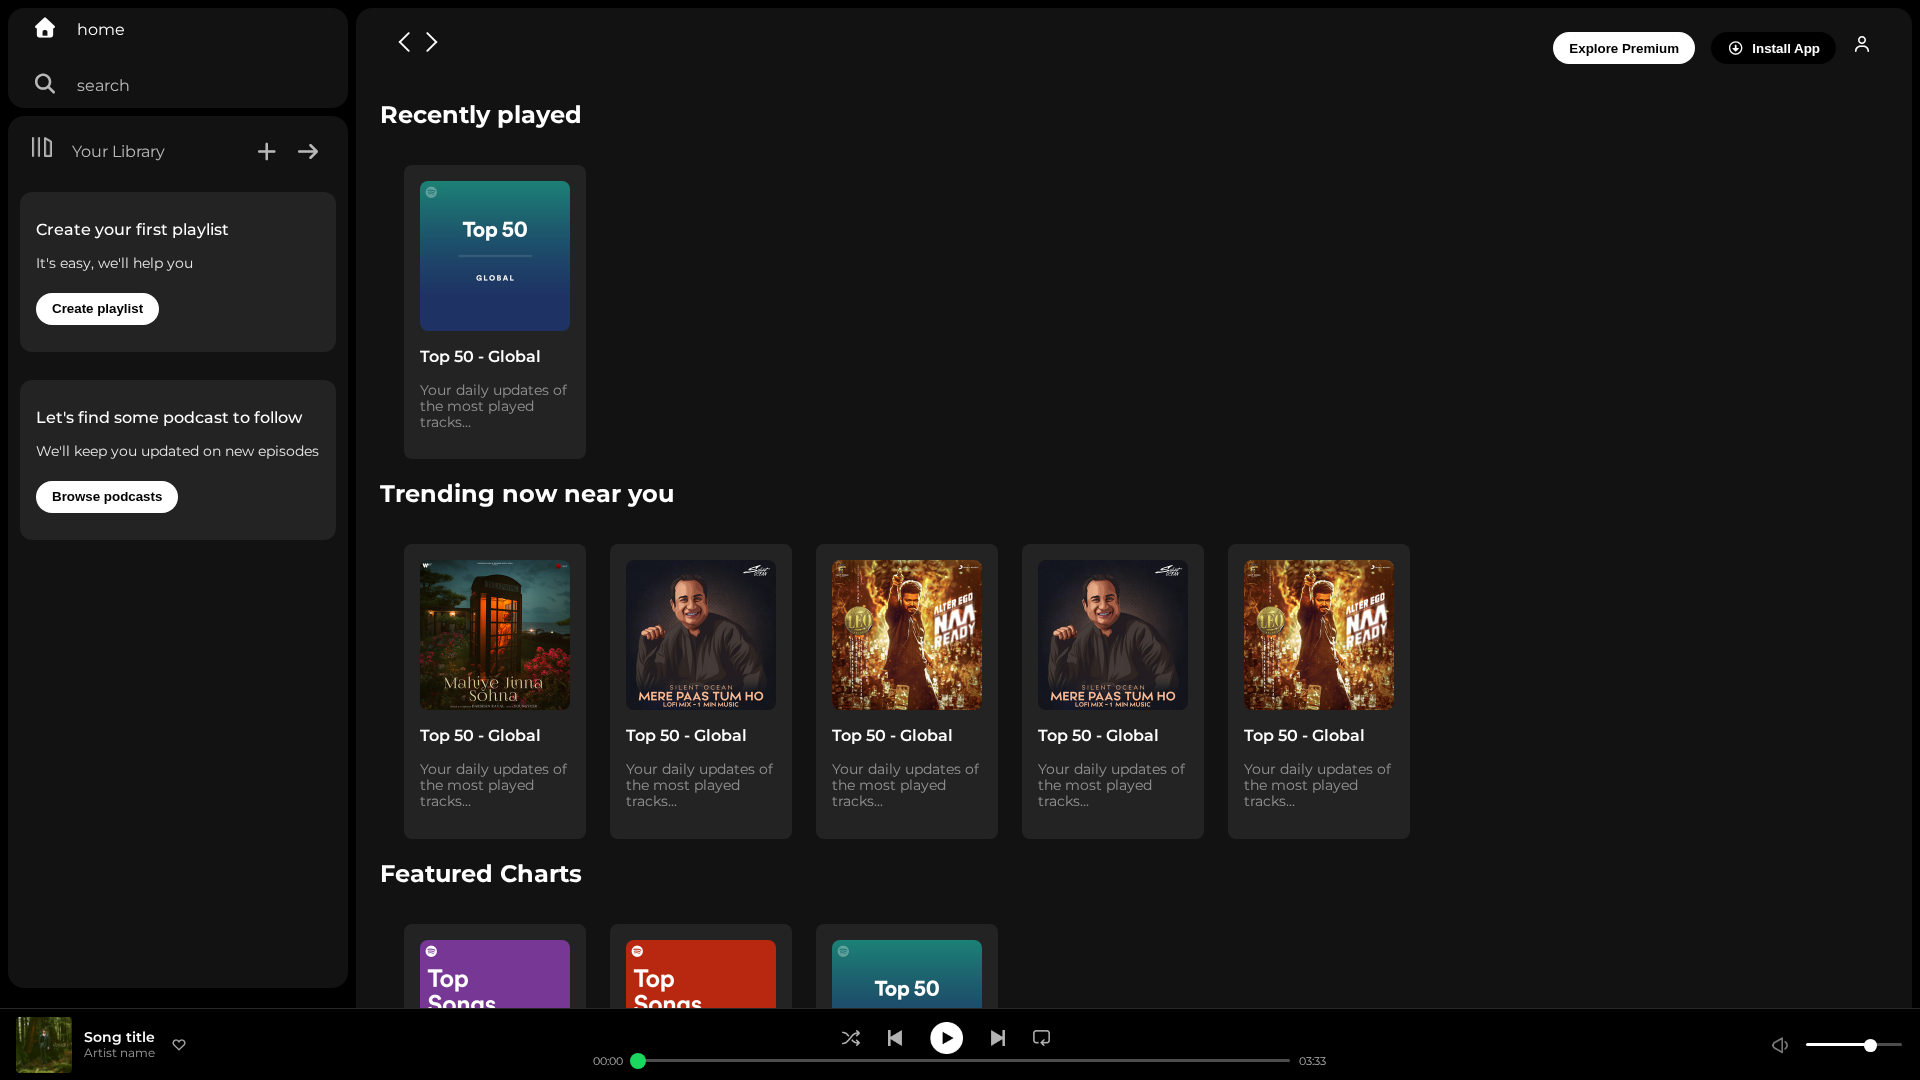Click the volume slider handle
Screen dimensions: 1920x1080
(x=1870, y=1045)
